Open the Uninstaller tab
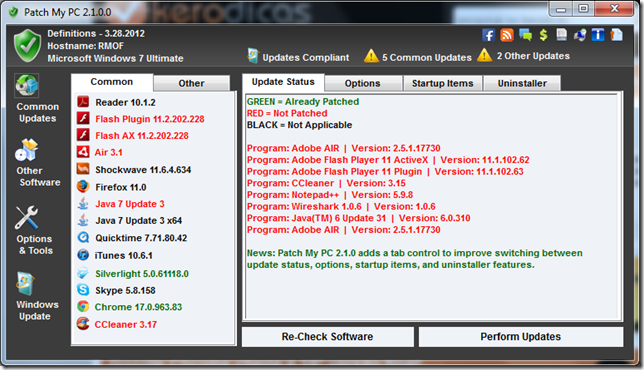 point(522,83)
